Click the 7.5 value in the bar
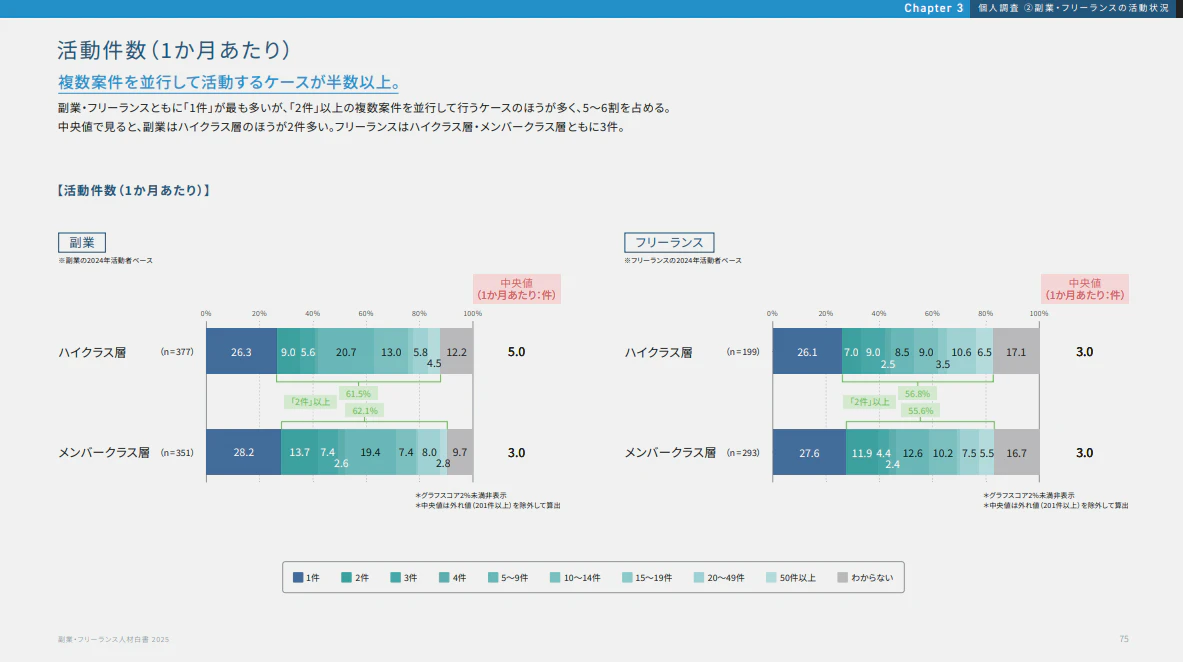 coord(969,454)
